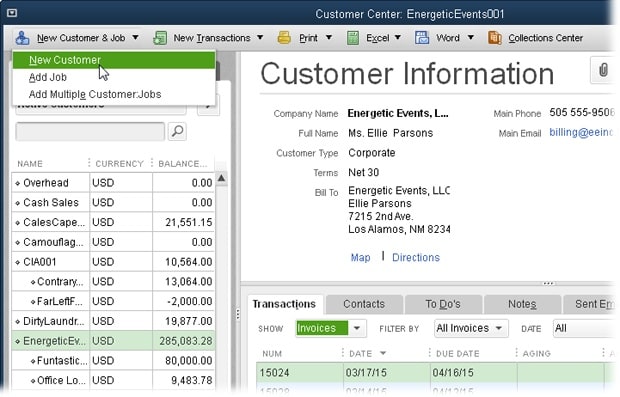The height and width of the screenshot is (397, 620).
Task: Click the NUM column header
Action: [x=272, y=354]
